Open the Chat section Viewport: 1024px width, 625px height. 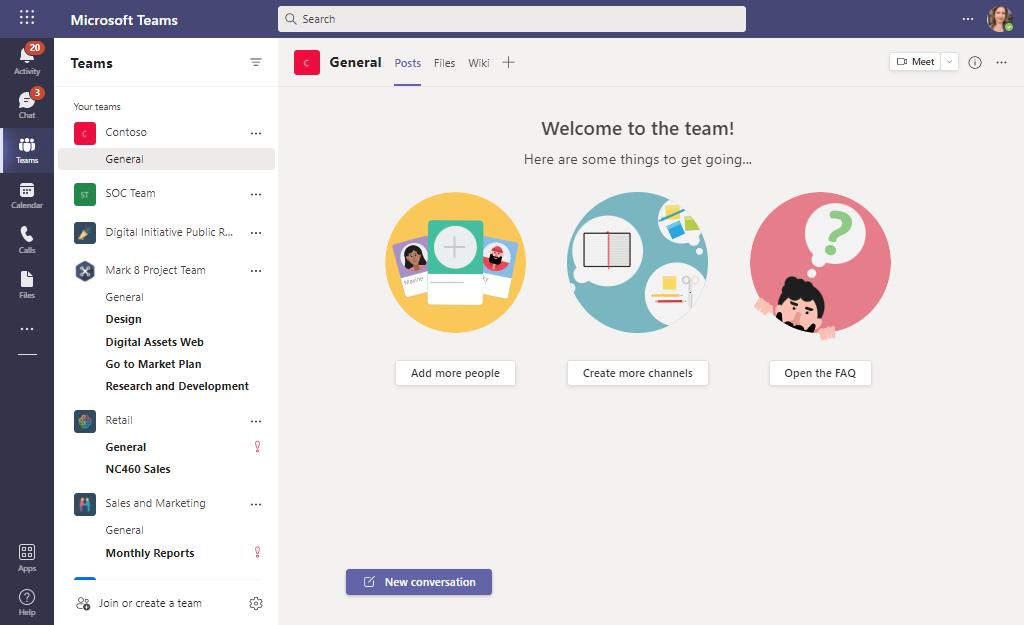point(27,104)
